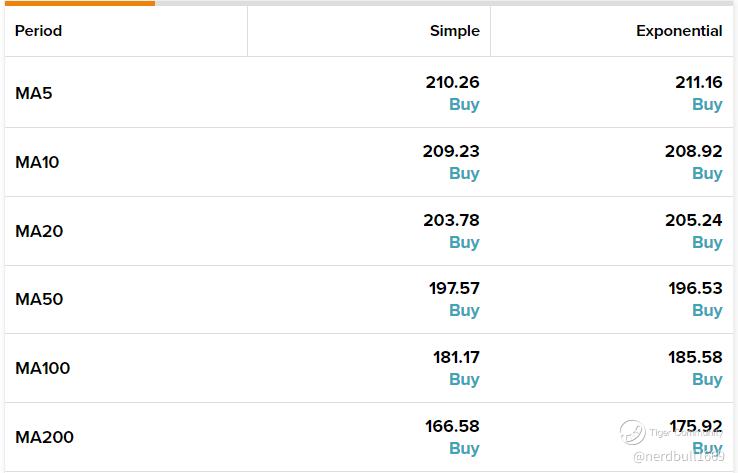This screenshot has height=473, width=738.
Task: Click the Simple column header
Action: (455, 31)
